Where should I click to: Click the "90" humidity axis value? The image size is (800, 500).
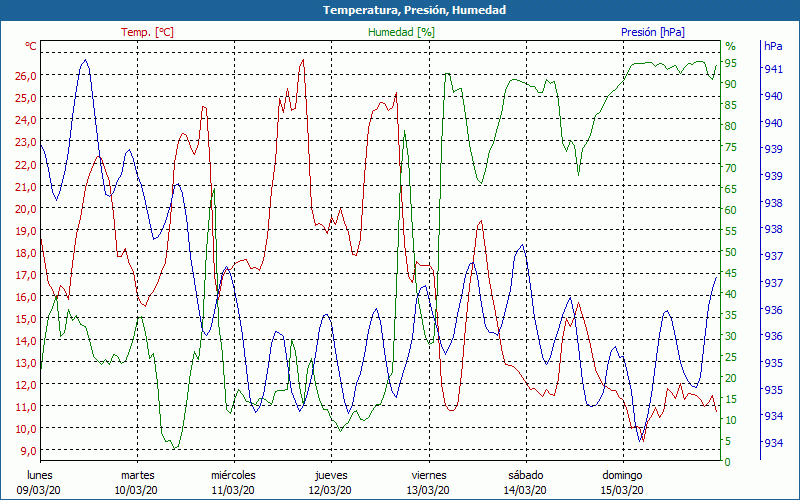click(x=731, y=84)
